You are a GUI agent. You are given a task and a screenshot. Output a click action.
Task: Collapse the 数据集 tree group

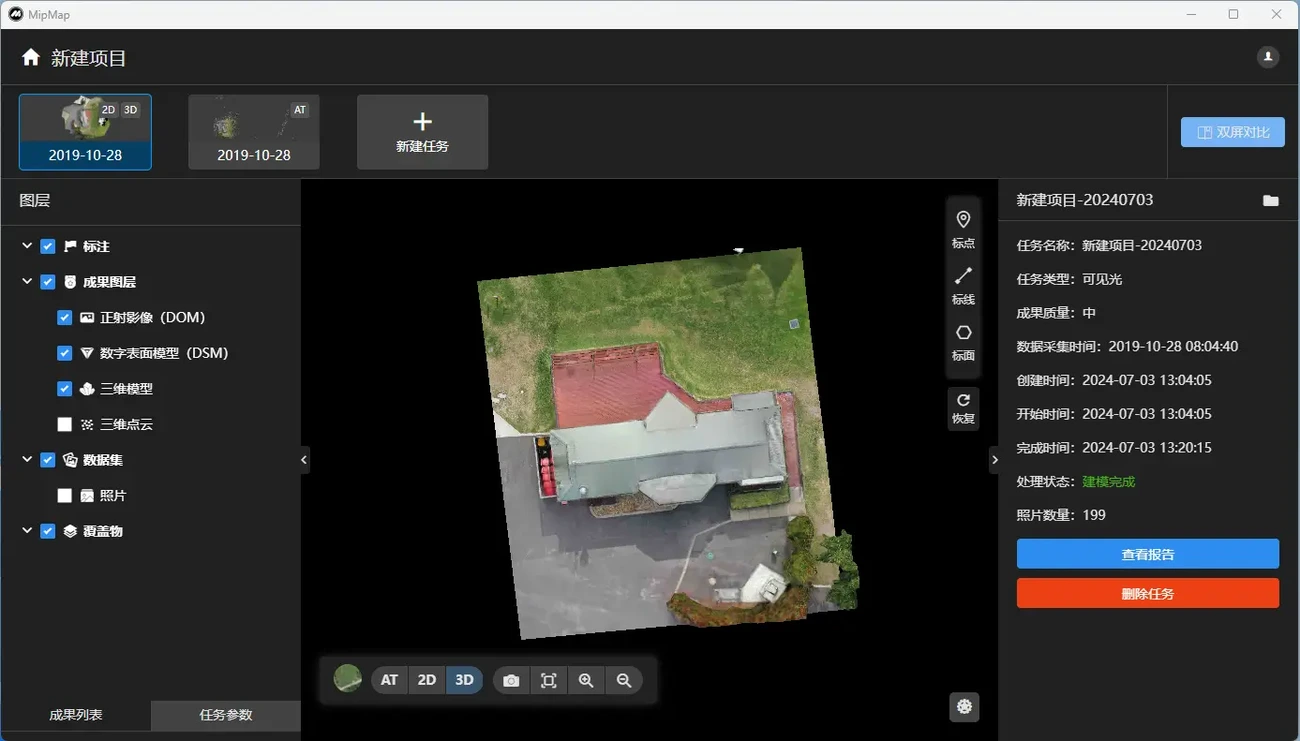pos(27,460)
